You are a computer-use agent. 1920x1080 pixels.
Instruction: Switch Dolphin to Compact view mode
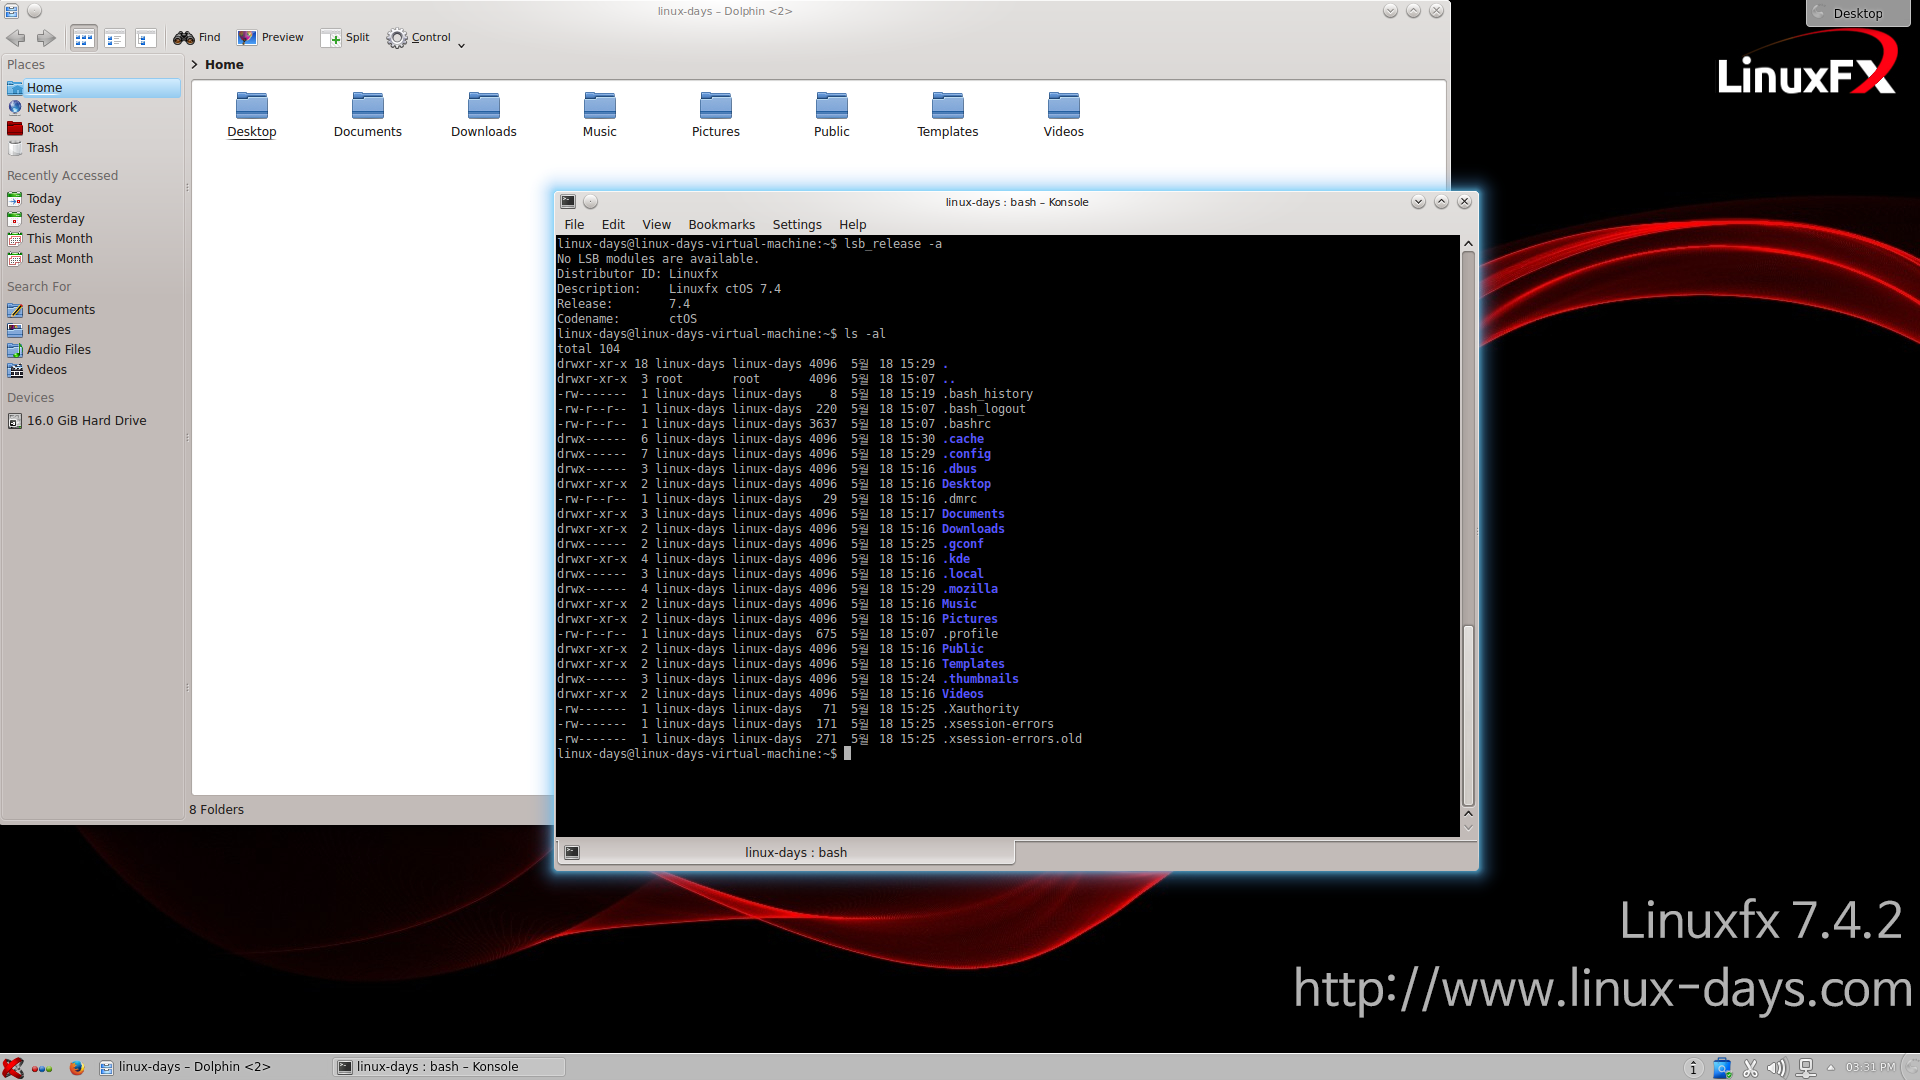tap(115, 38)
